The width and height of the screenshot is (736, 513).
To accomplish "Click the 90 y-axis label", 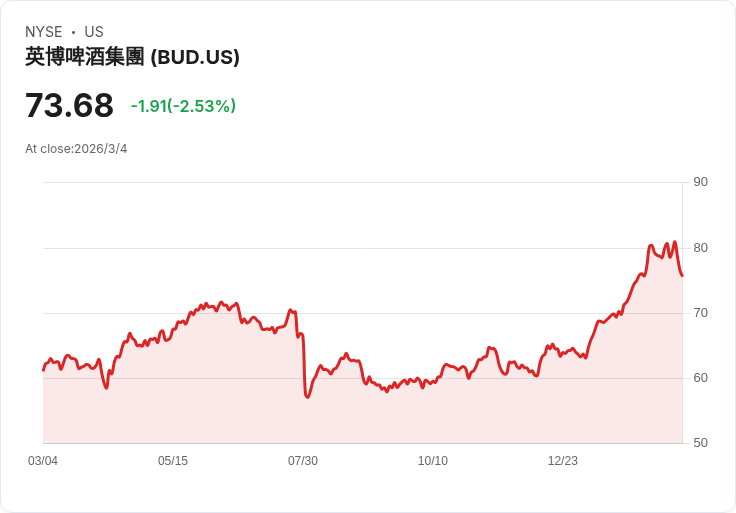I will [700, 182].
